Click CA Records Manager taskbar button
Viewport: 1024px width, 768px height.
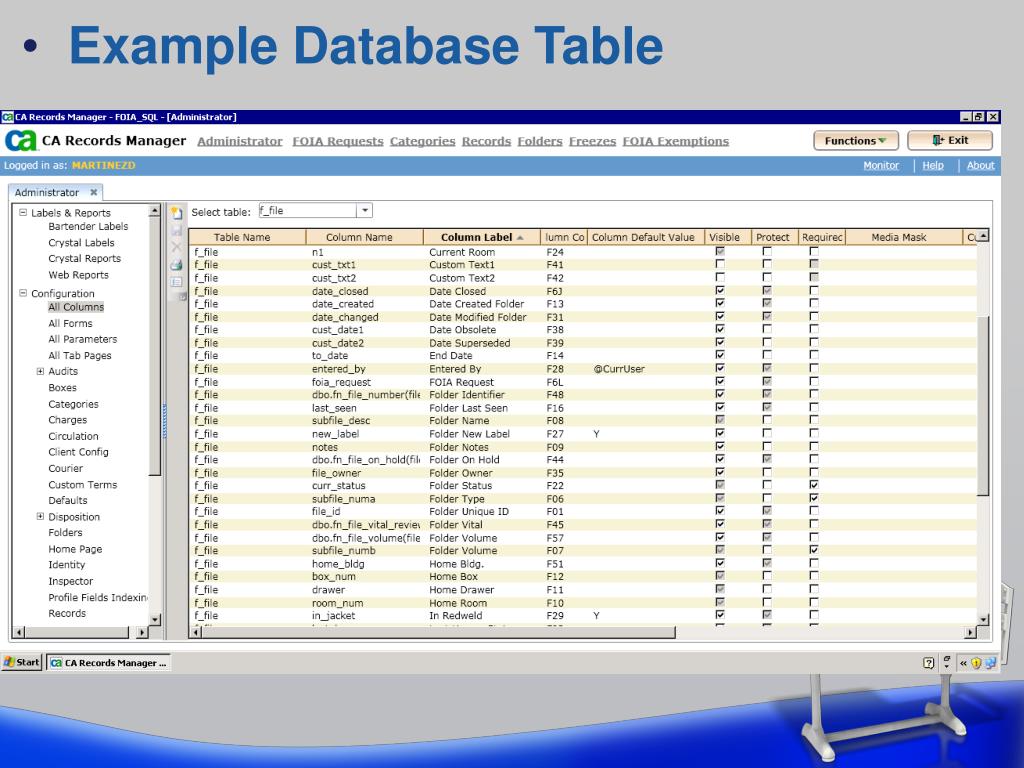(x=108, y=663)
